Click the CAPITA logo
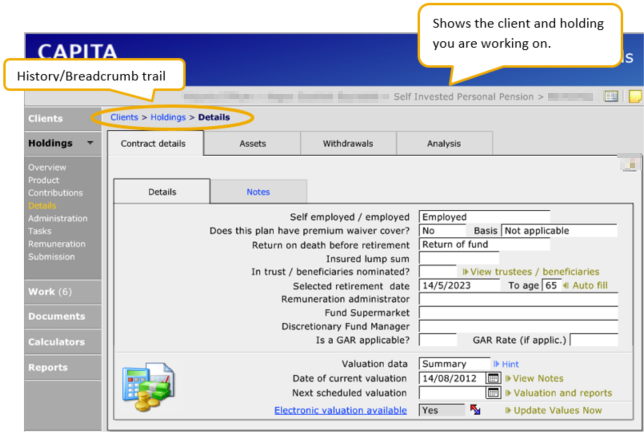Image resolution: width=644 pixels, height=436 pixels. 77,52
